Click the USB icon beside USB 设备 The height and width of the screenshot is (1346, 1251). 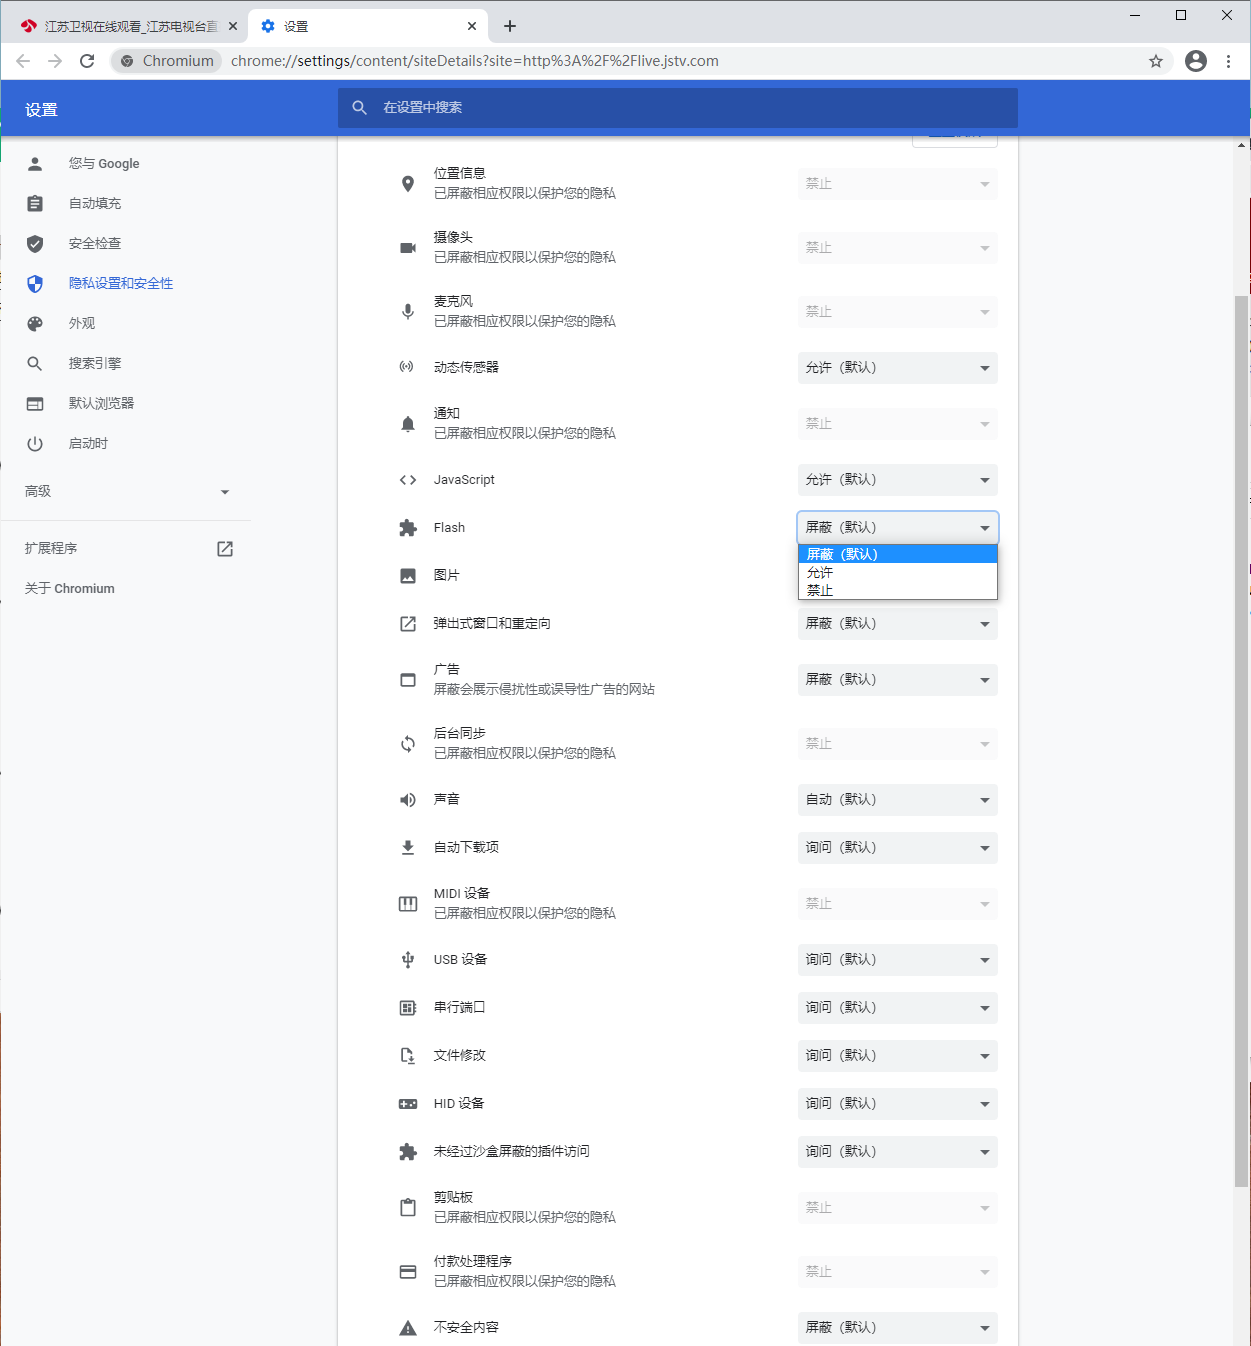click(408, 960)
